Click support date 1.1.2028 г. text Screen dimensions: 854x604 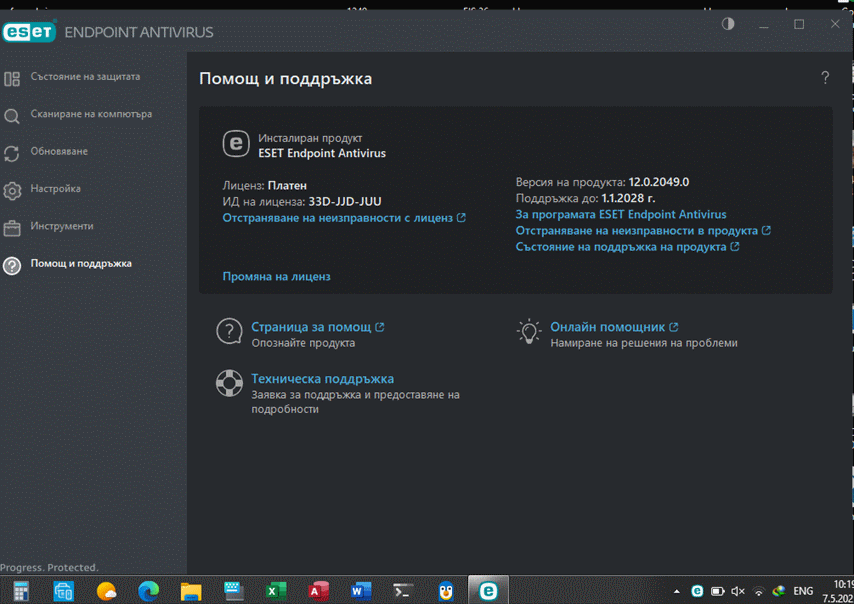click(628, 198)
